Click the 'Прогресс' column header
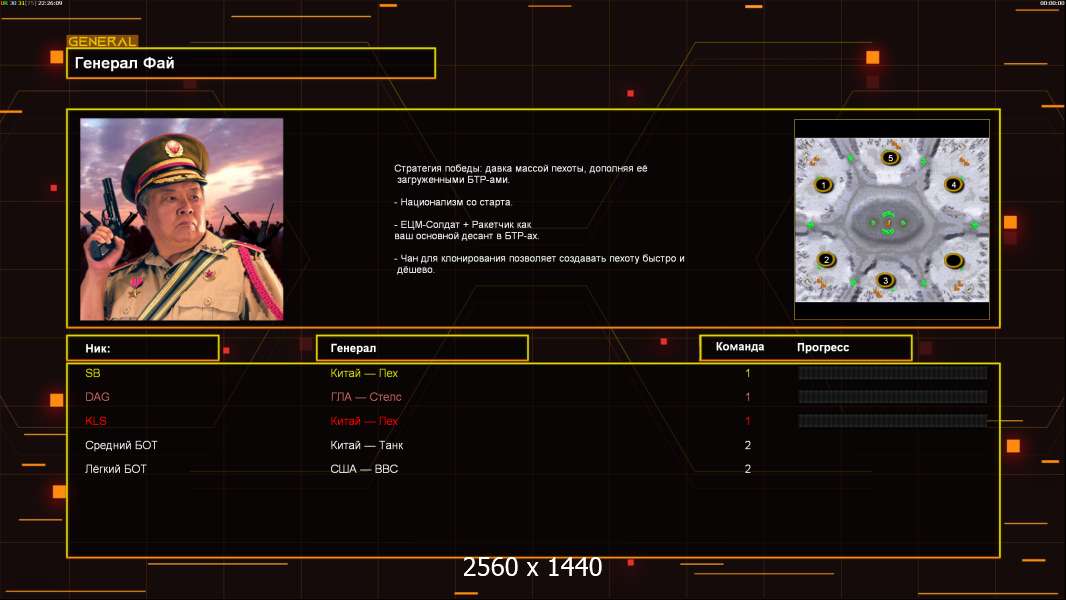 (x=823, y=347)
